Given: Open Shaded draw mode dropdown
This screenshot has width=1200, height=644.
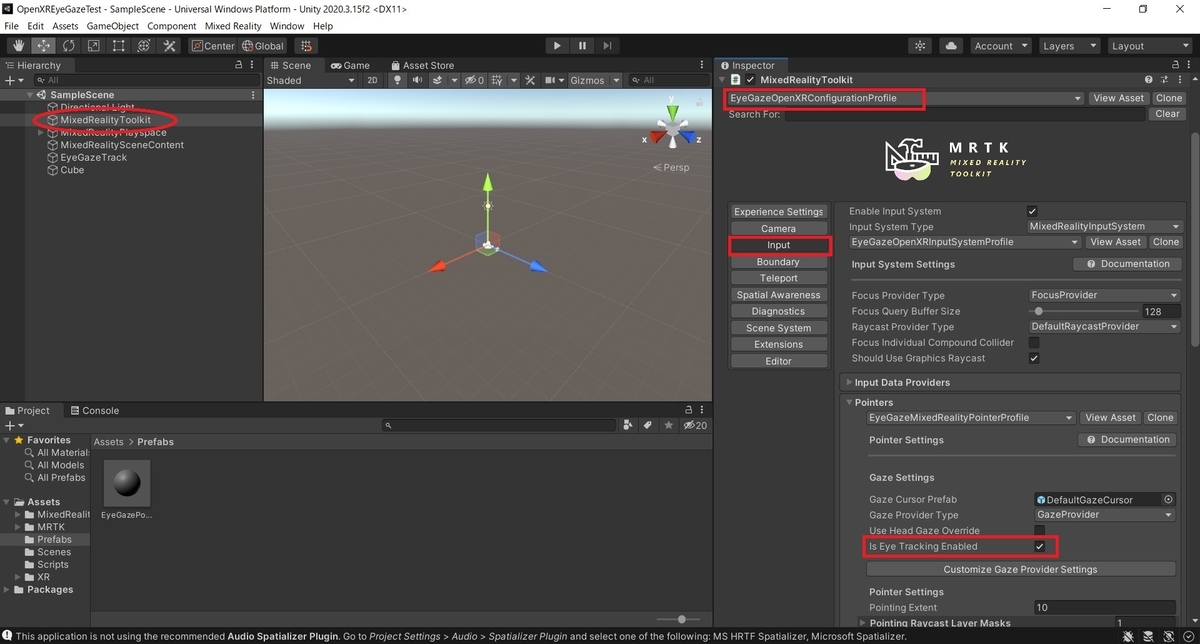Looking at the screenshot, I should pyautogui.click(x=311, y=80).
